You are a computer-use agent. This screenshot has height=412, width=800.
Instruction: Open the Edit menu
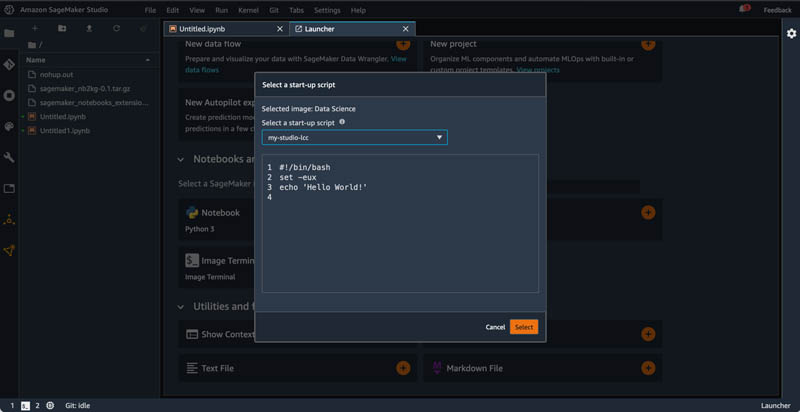point(172,10)
